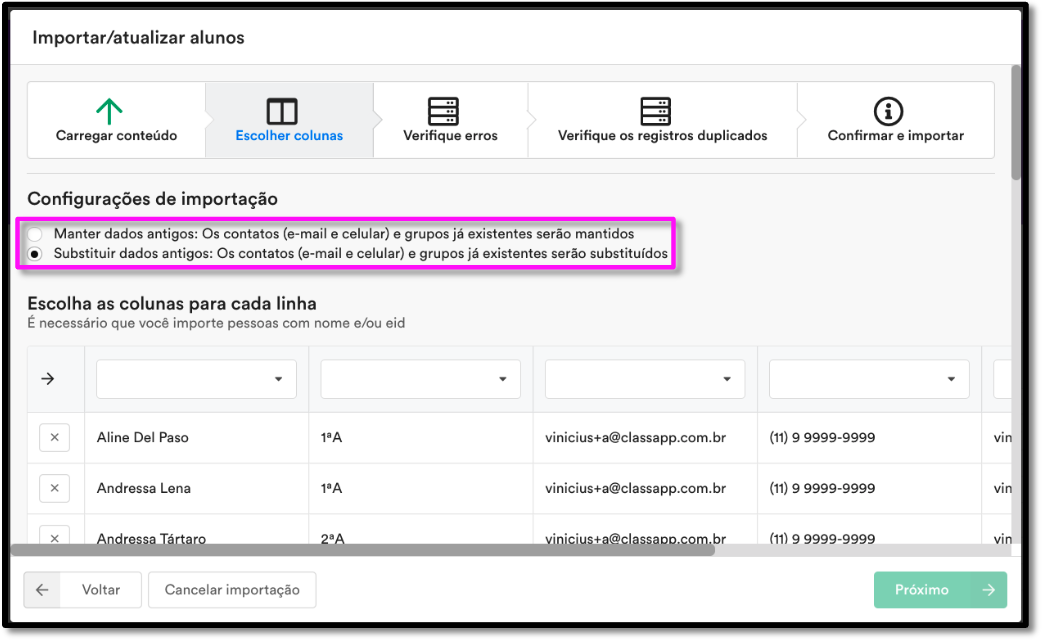Click the Confirmar e importar info icon
This screenshot has width=1043, height=641.
(x=888, y=110)
